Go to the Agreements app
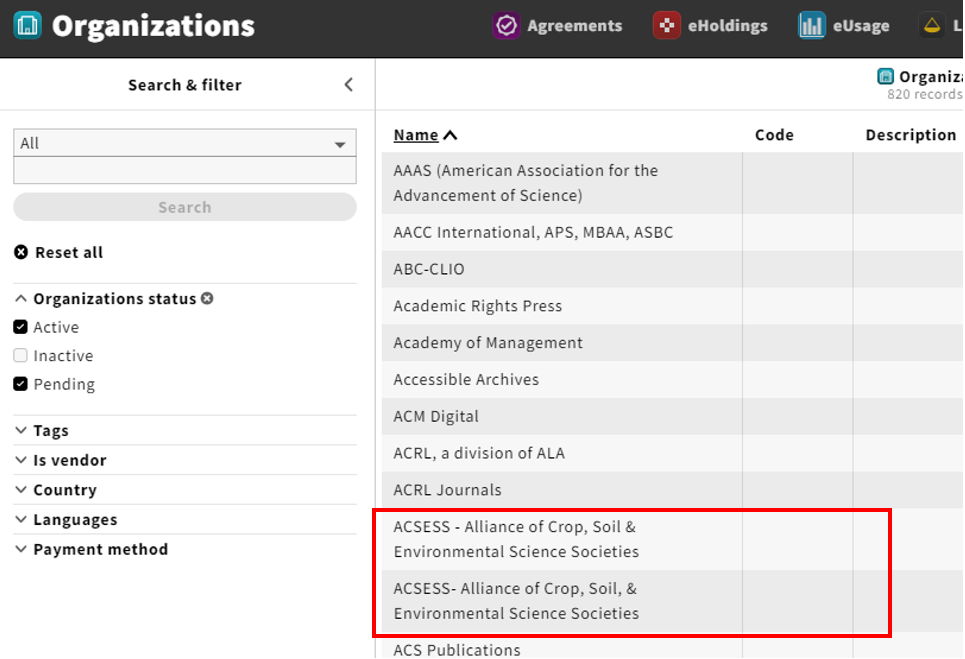965x659 pixels. [x=558, y=25]
